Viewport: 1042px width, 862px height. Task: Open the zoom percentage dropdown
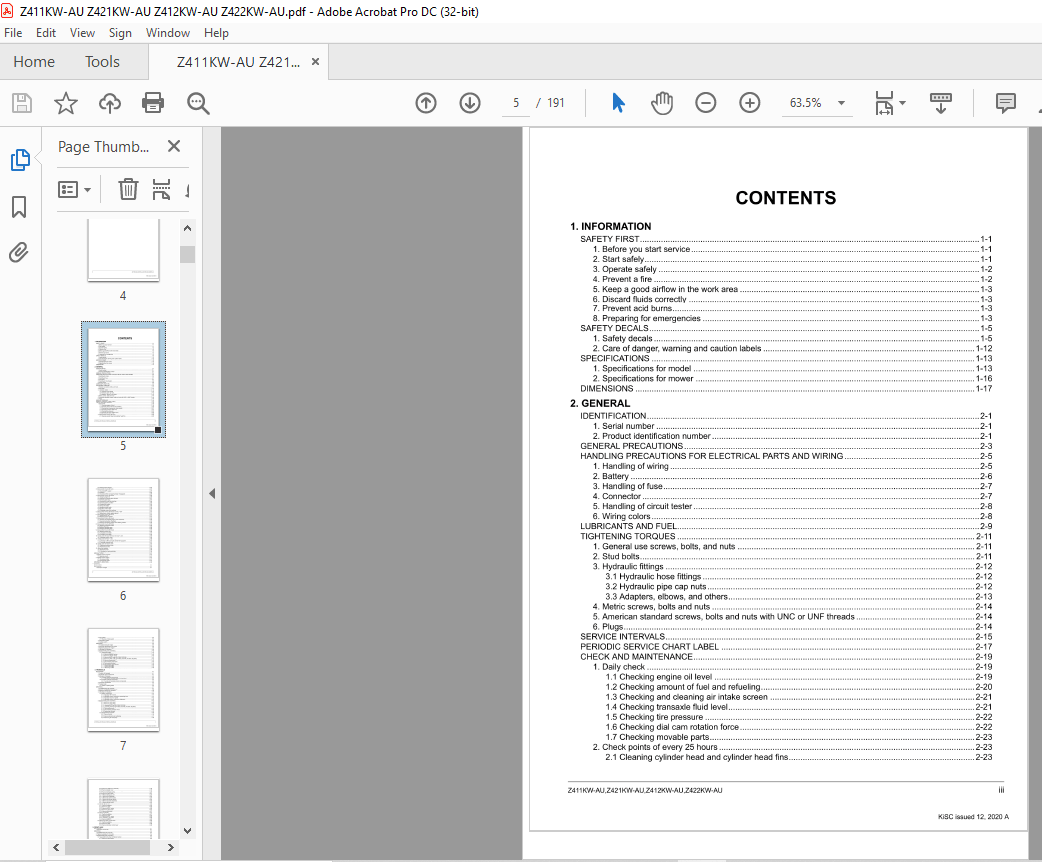pyautogui.click(x=840, y=103)
